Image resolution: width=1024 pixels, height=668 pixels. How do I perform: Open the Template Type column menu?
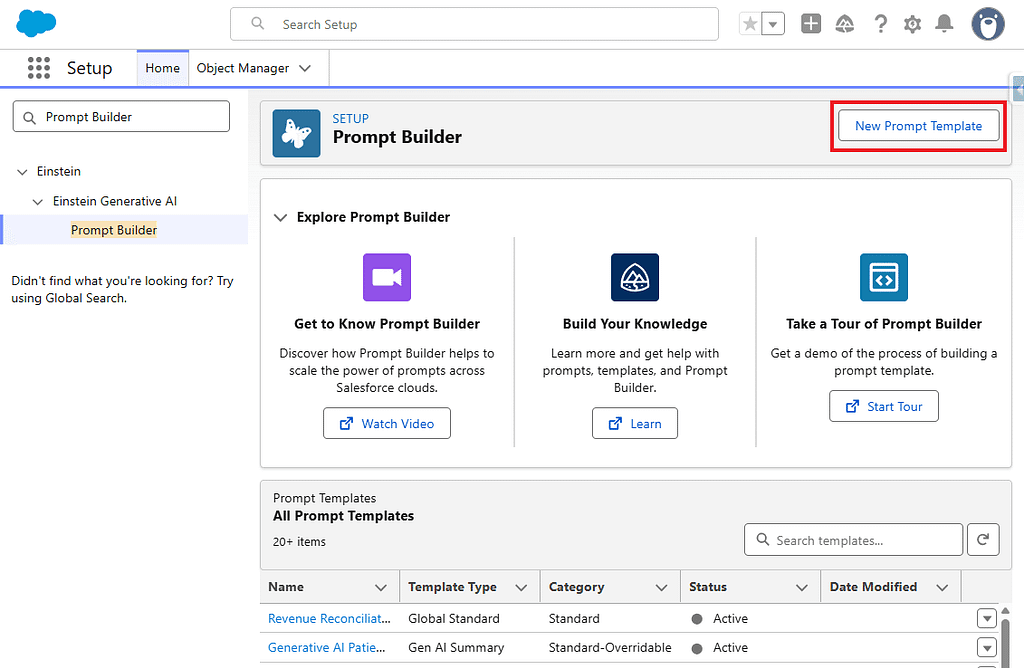click(x=521, y=588)
